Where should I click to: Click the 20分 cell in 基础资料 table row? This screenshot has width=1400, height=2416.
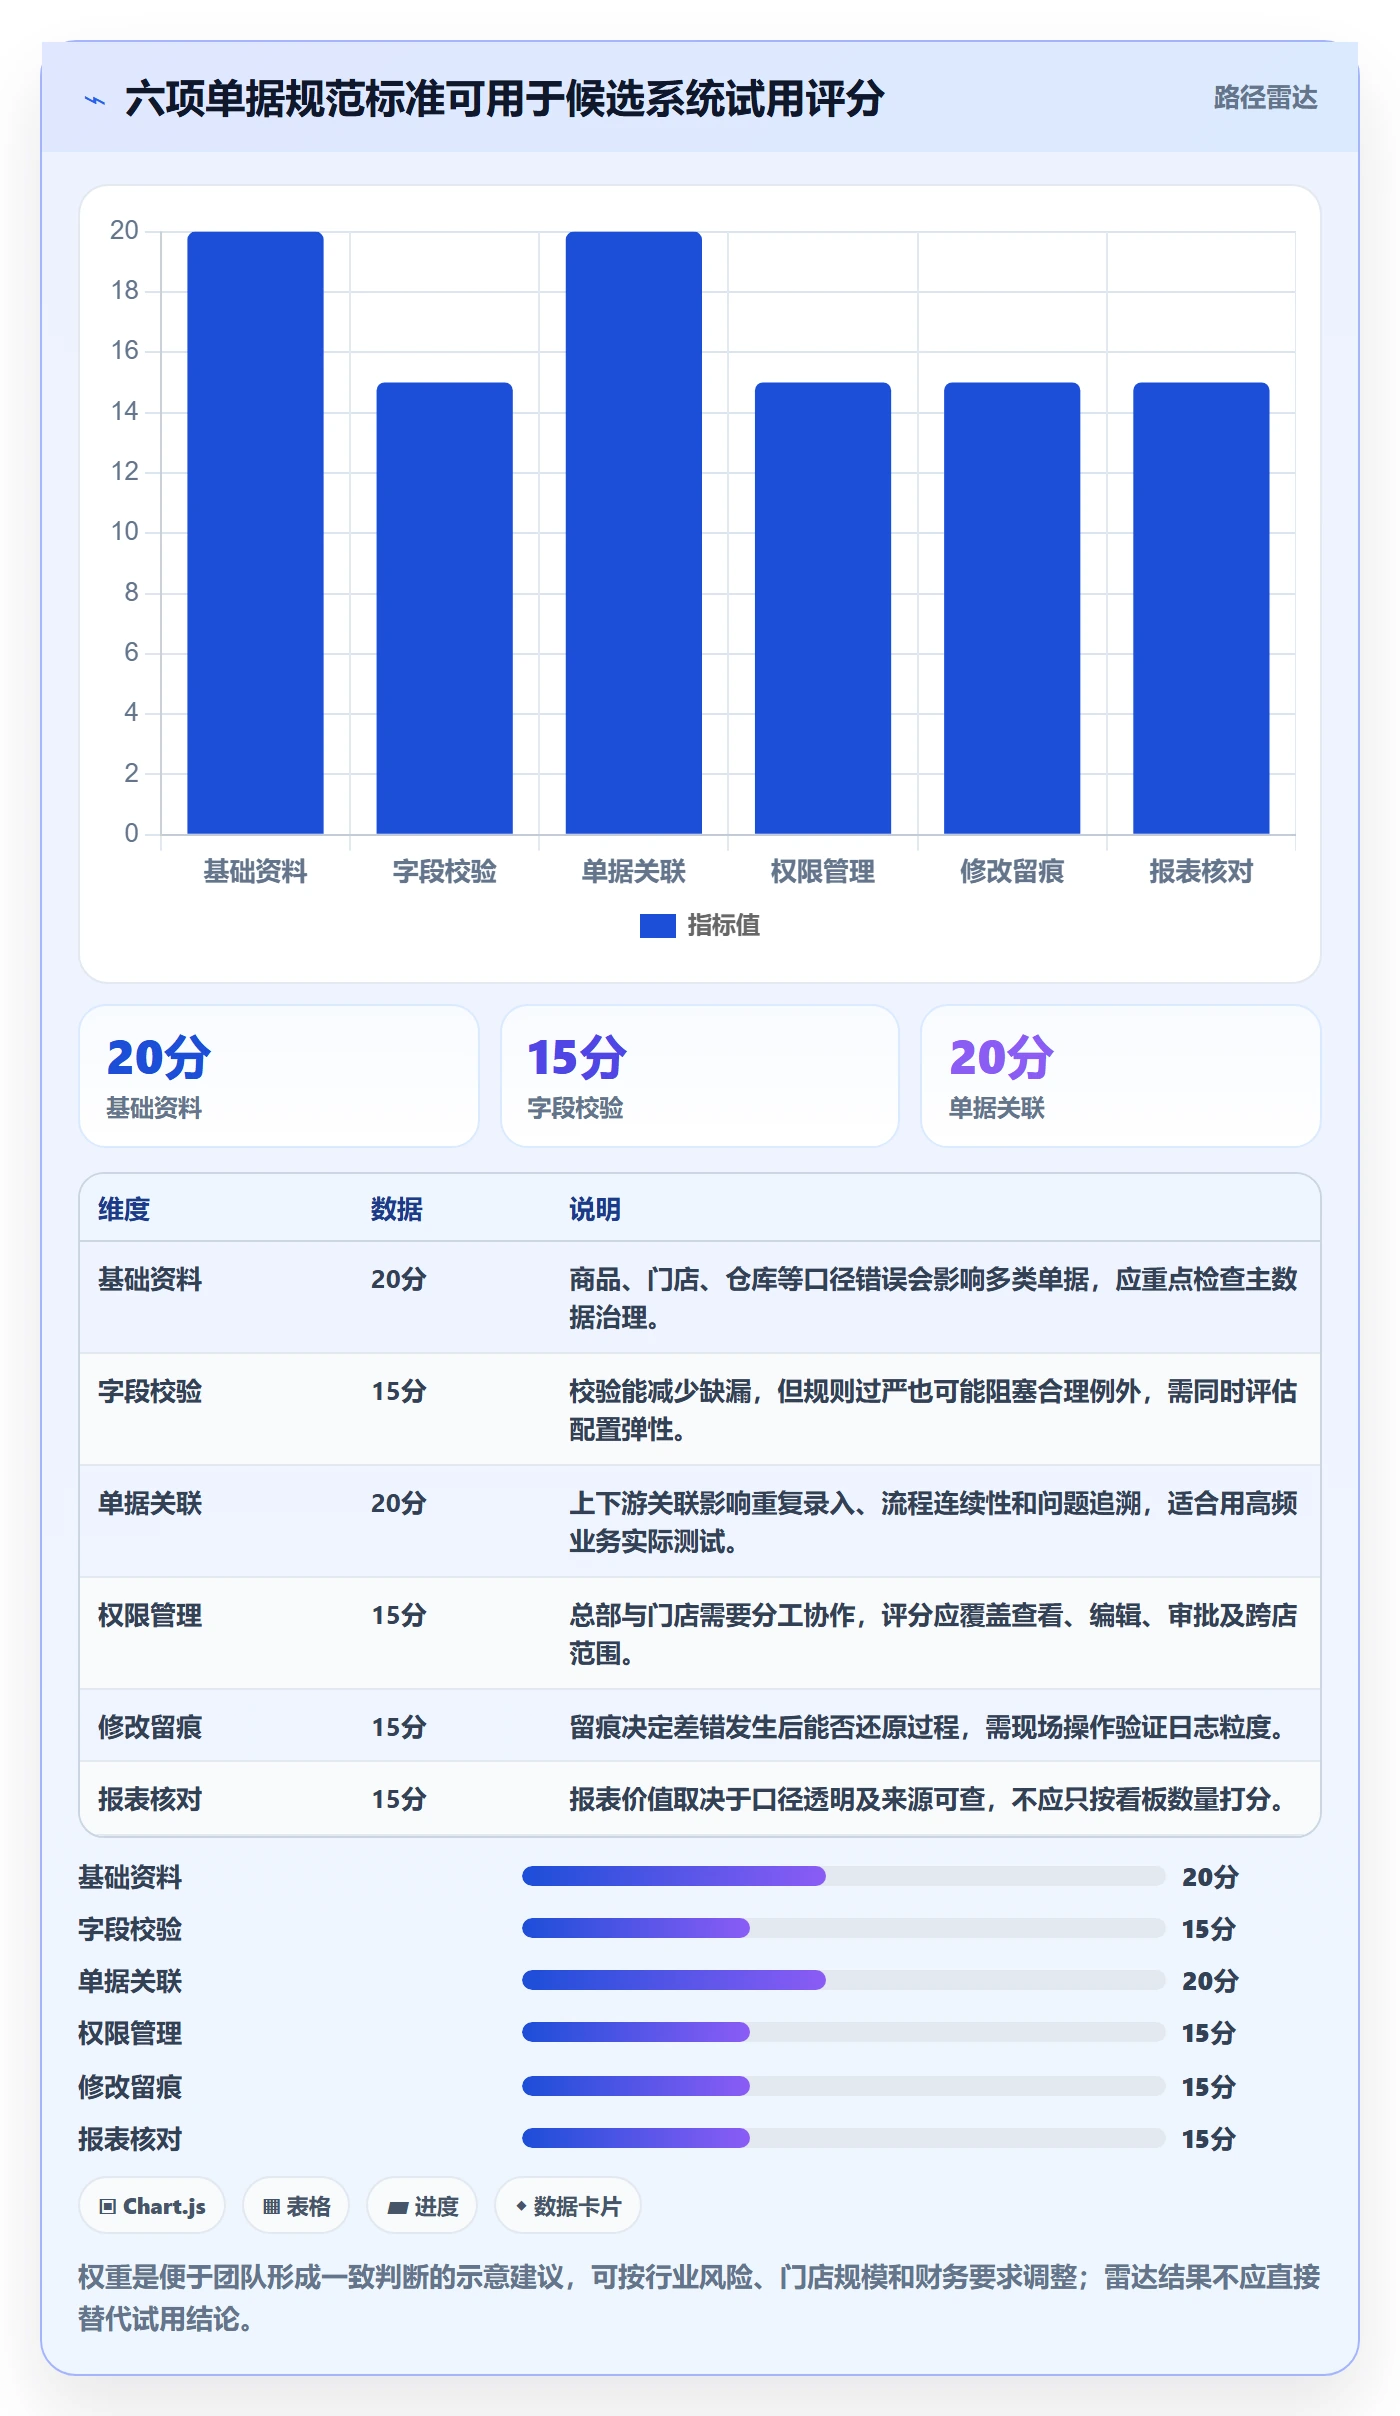pyautogui.click(x=398, y=1279)
